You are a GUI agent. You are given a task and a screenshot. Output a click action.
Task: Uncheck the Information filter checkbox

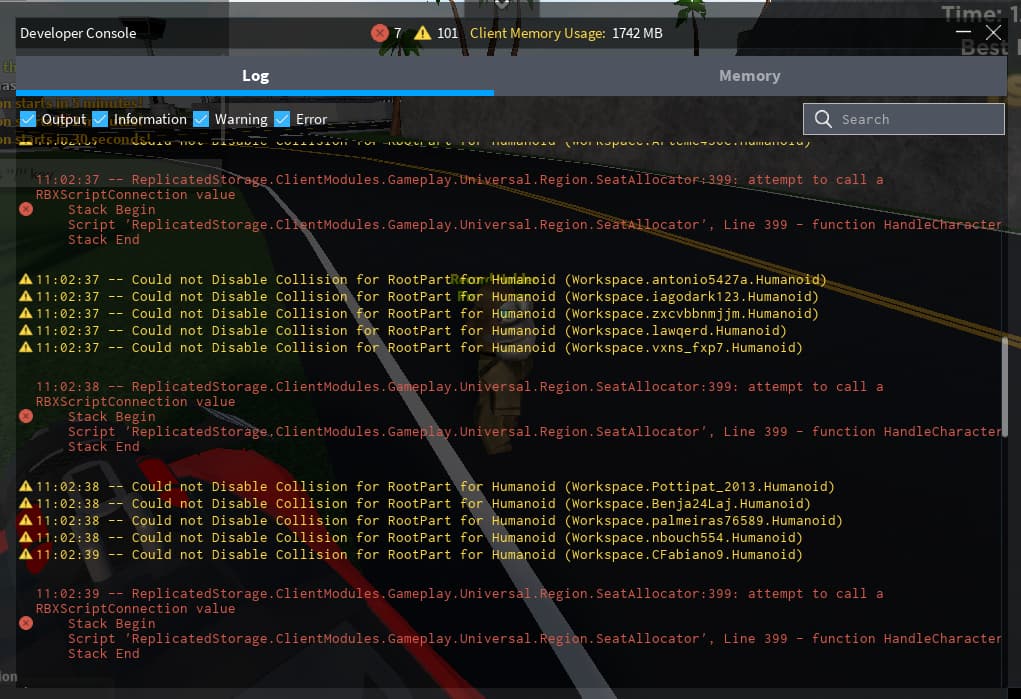tap(100, 119)
